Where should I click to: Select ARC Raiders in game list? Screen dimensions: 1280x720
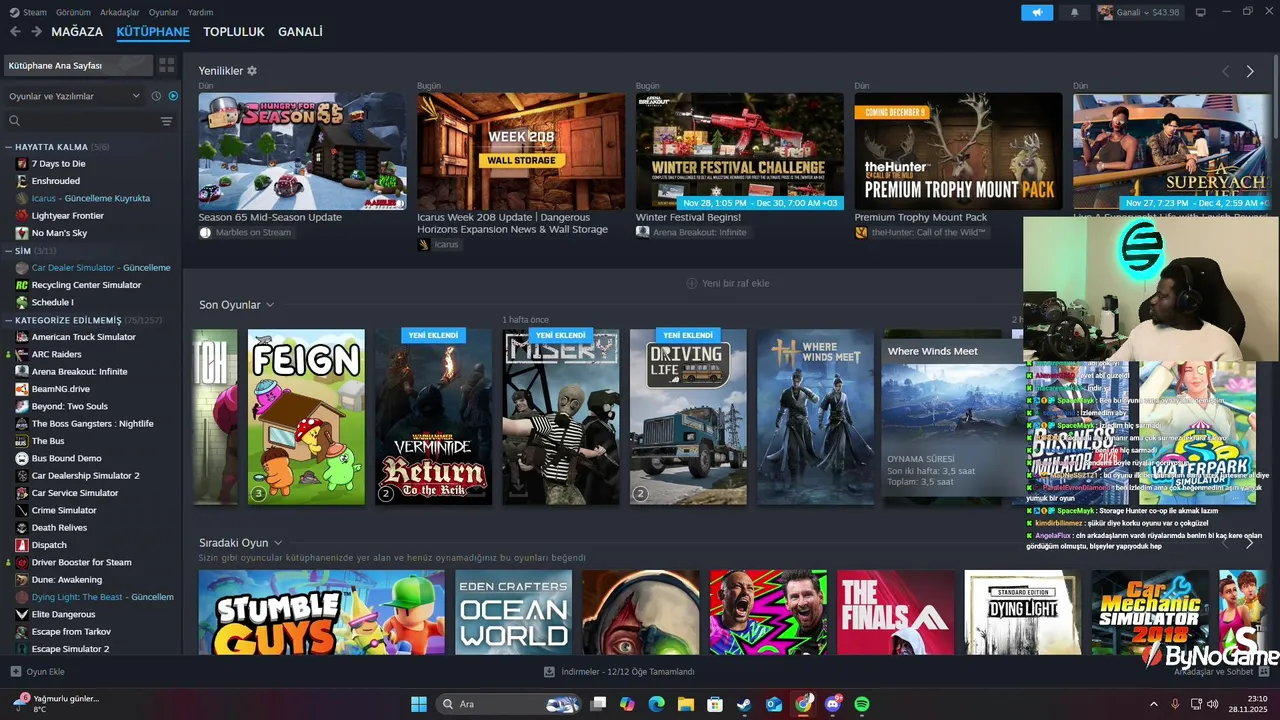(56, 354)
